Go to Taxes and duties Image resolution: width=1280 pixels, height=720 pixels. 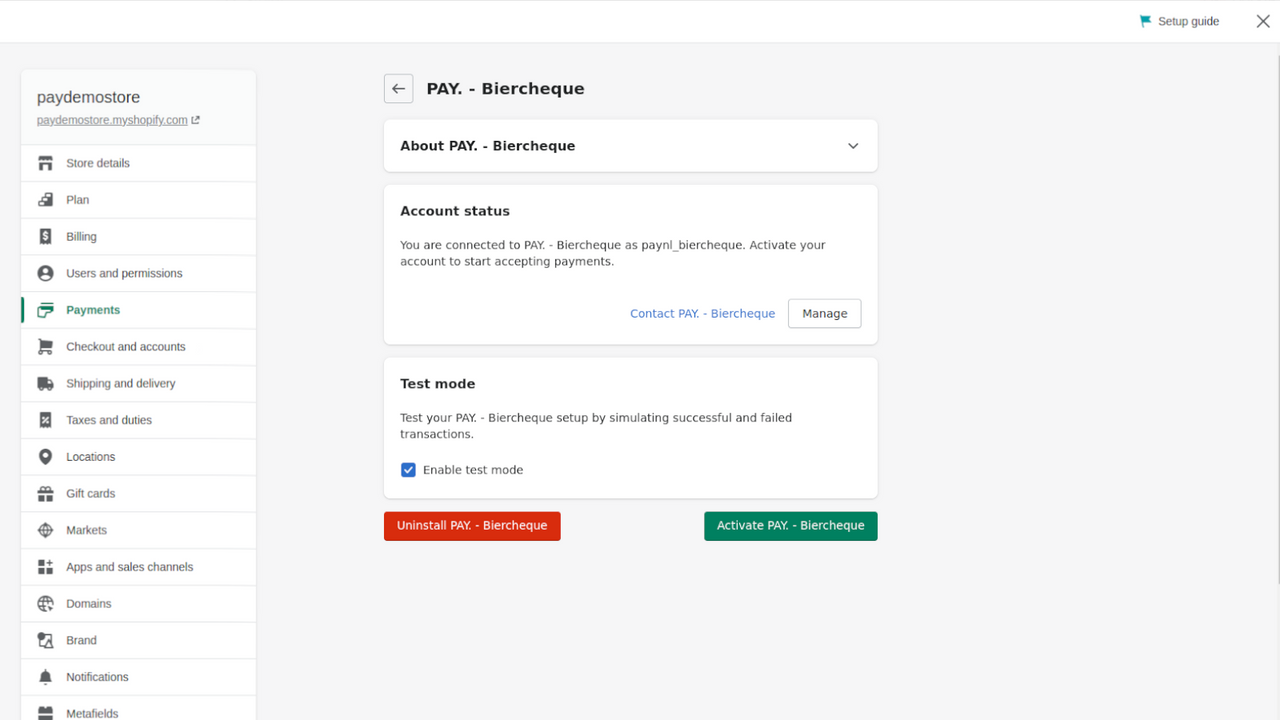click(138, 420)
